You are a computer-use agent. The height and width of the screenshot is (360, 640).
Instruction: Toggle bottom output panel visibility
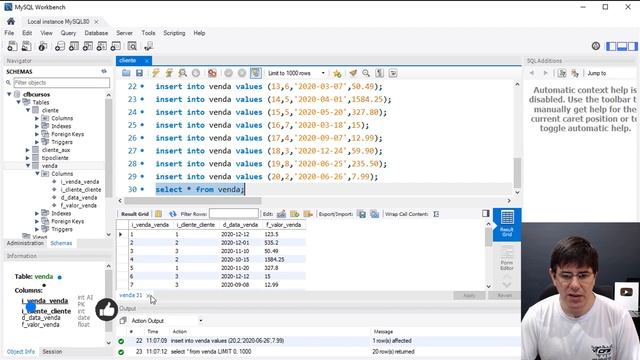(x=622, y=46)
